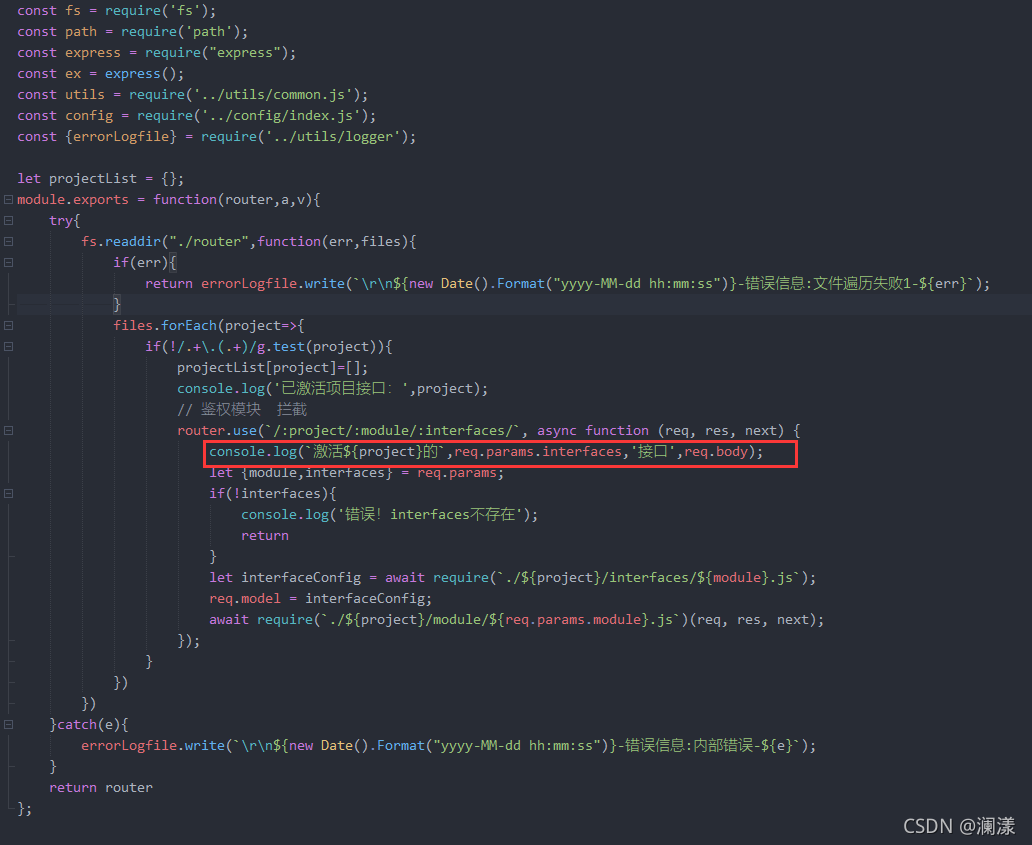The image size is (1032, 845).
Task: Collapse the fold marker at }catch(e){ line
Action: (9, 725)
